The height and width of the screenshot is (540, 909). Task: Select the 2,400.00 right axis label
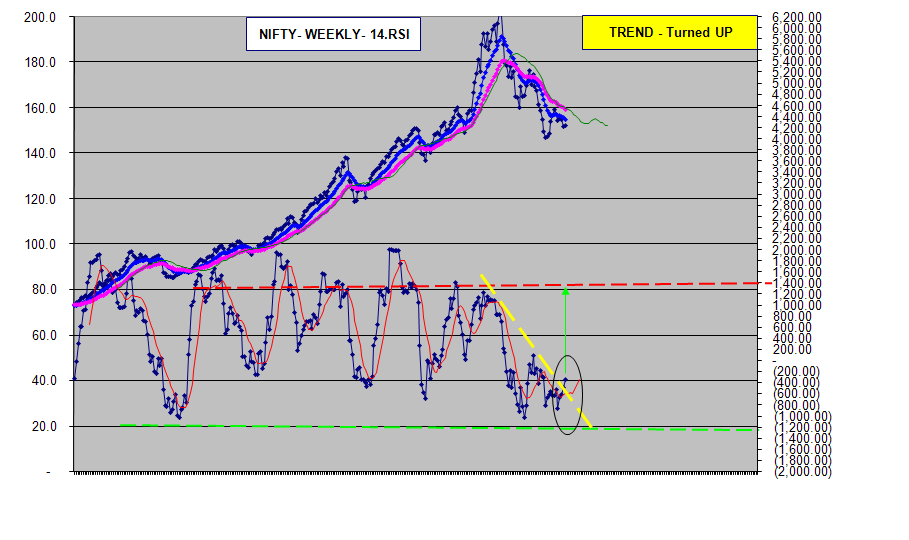(797, 227)
